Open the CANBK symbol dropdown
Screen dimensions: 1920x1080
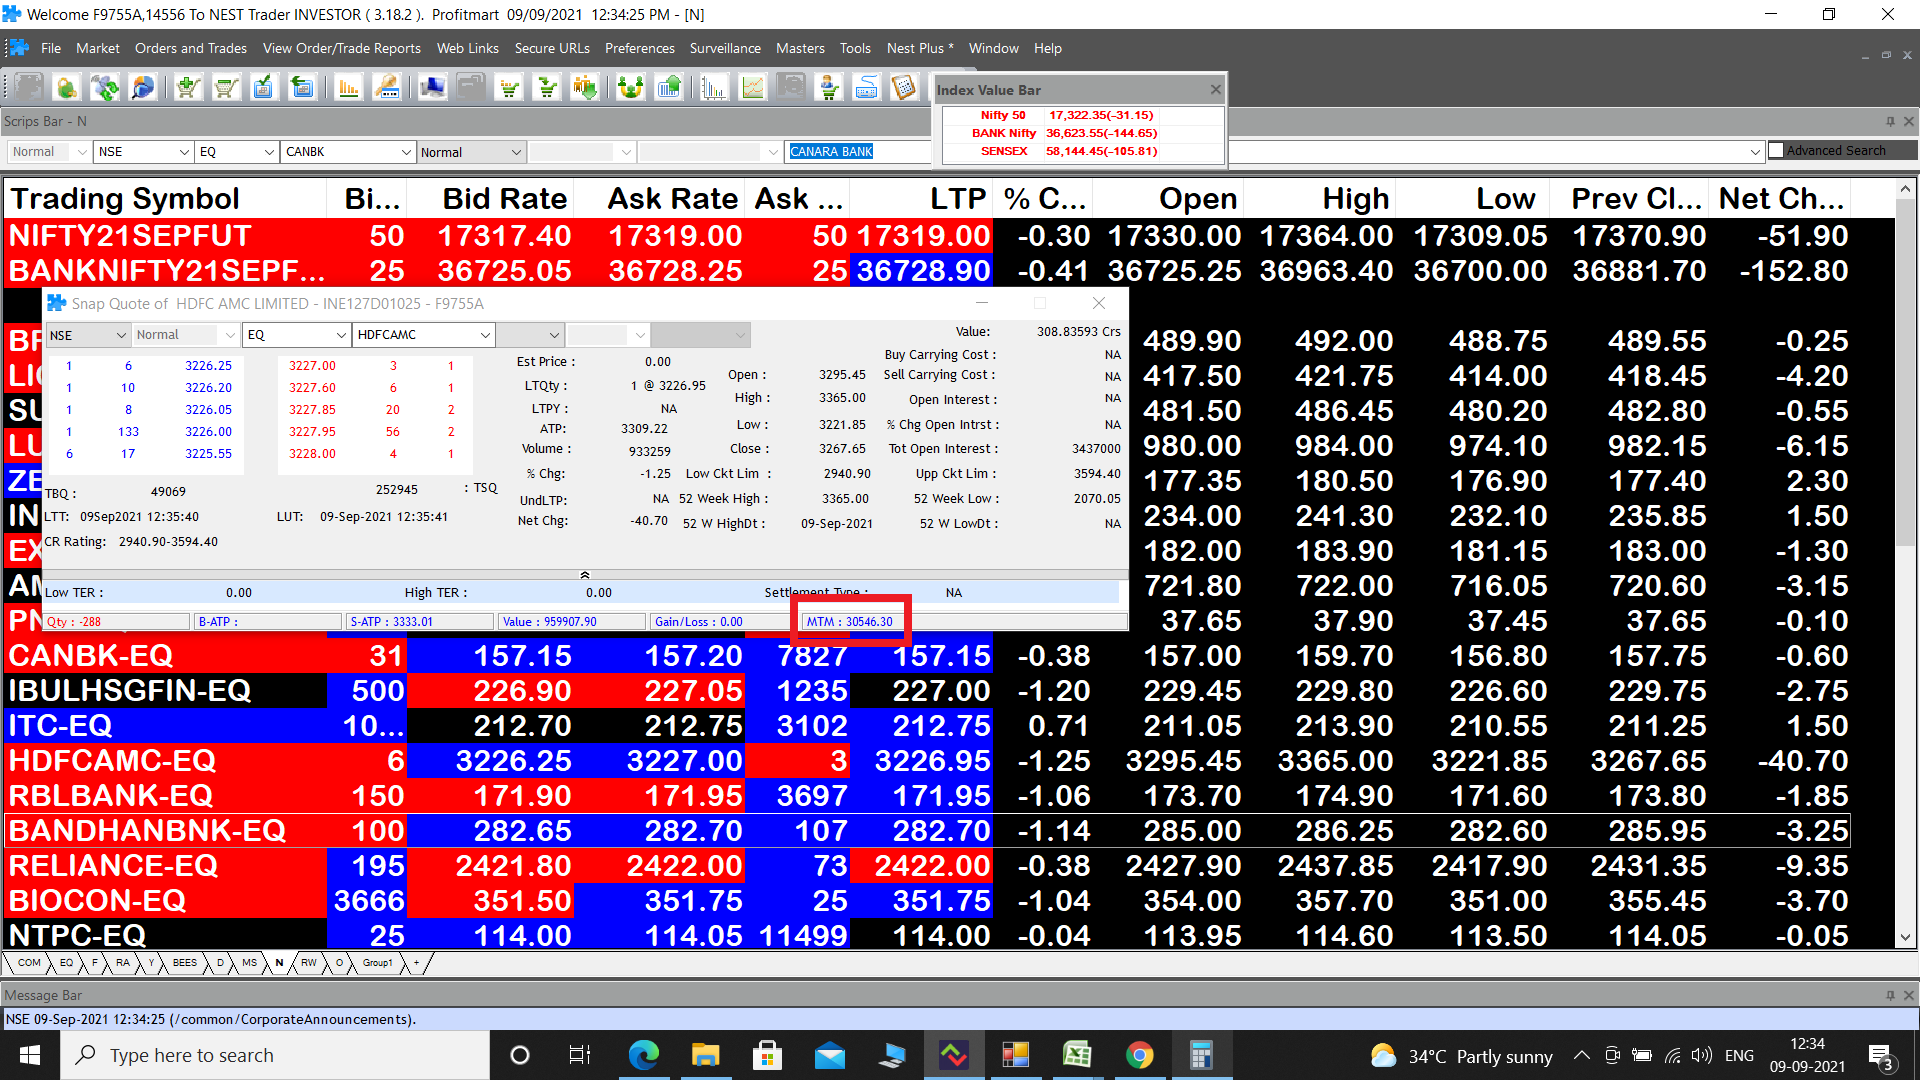coord(406,152)
